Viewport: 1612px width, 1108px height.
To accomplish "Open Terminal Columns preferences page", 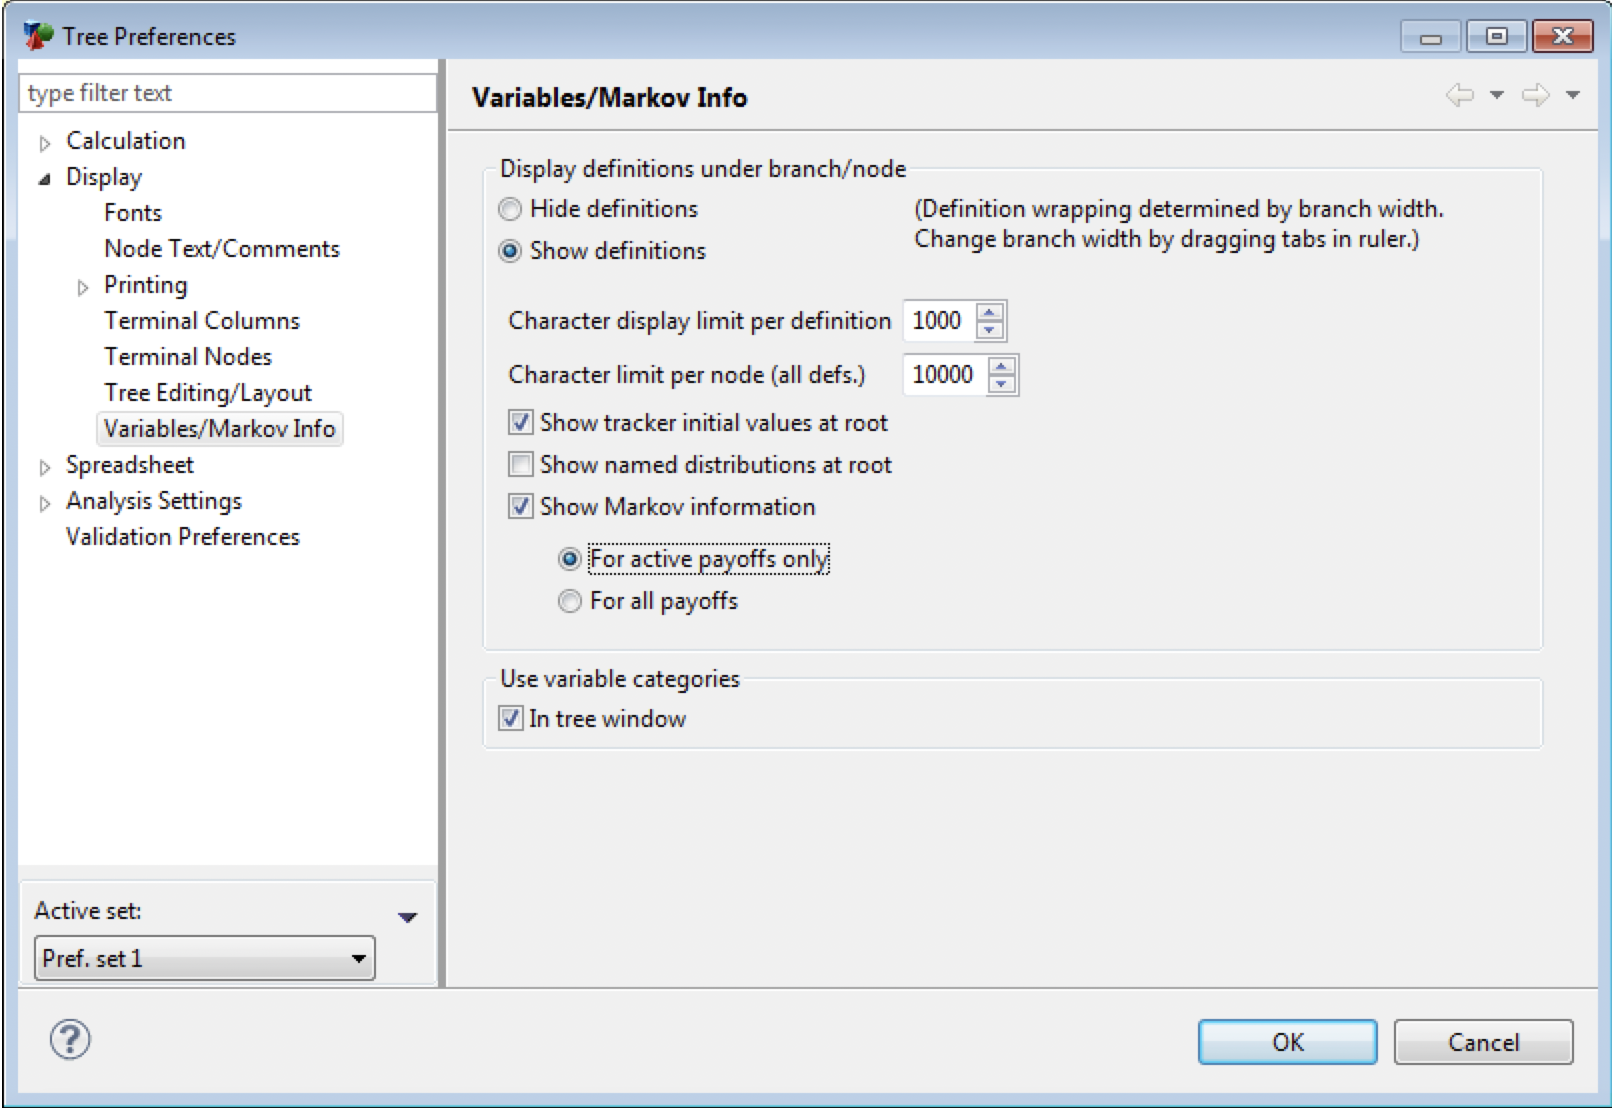I will tap(201, 321).
